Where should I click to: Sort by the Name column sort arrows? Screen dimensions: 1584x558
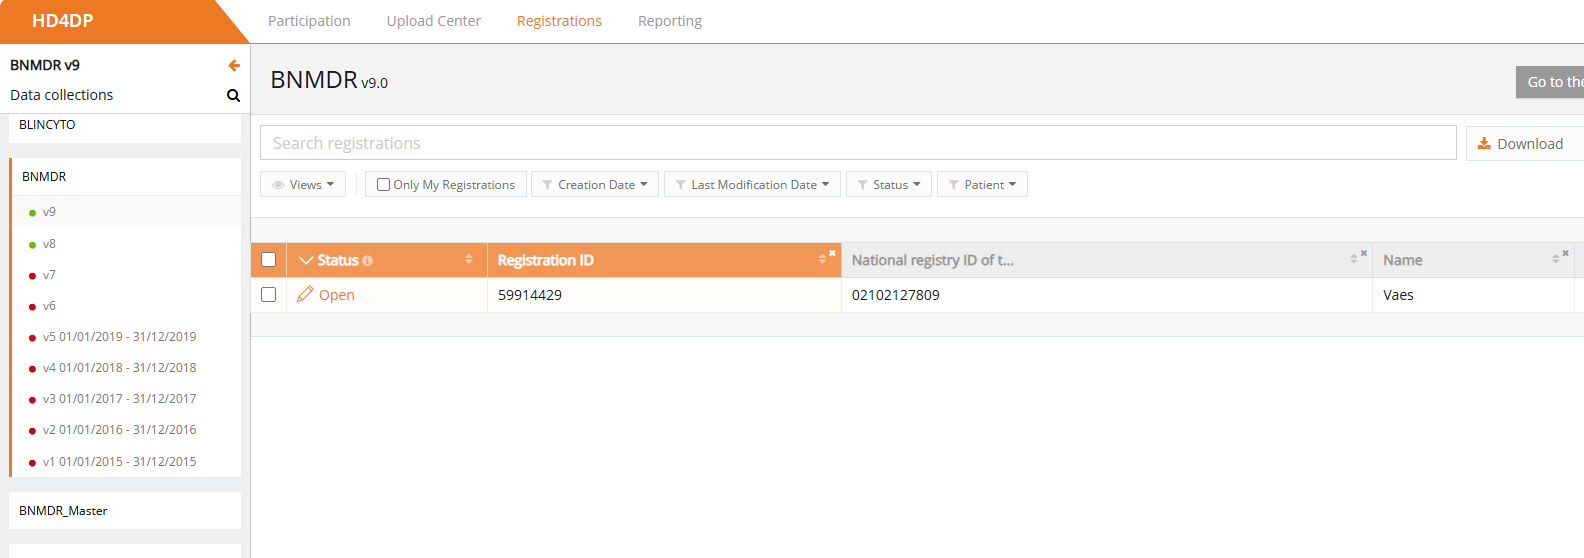[1555, 259]
